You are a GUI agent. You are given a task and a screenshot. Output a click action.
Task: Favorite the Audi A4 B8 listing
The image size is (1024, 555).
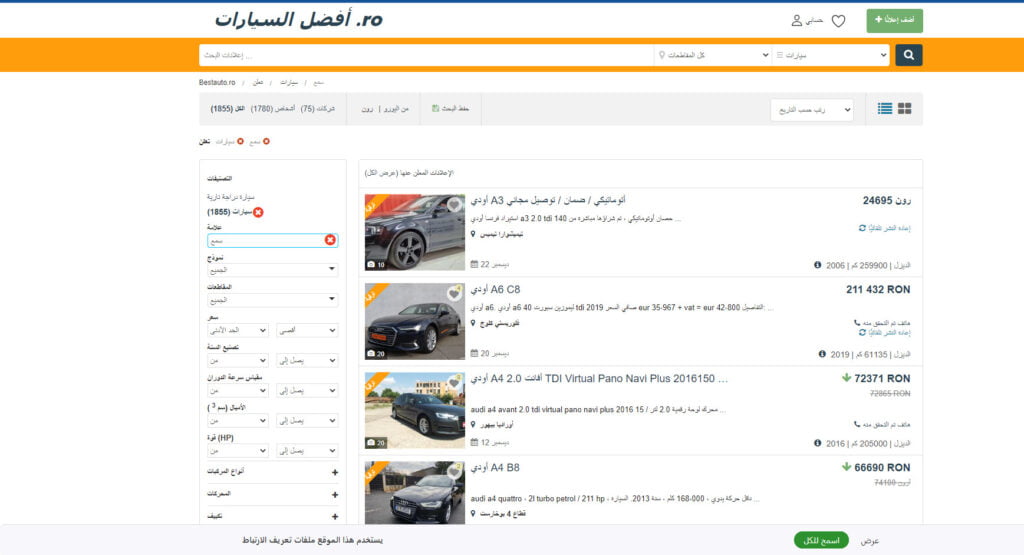(454, 471)
